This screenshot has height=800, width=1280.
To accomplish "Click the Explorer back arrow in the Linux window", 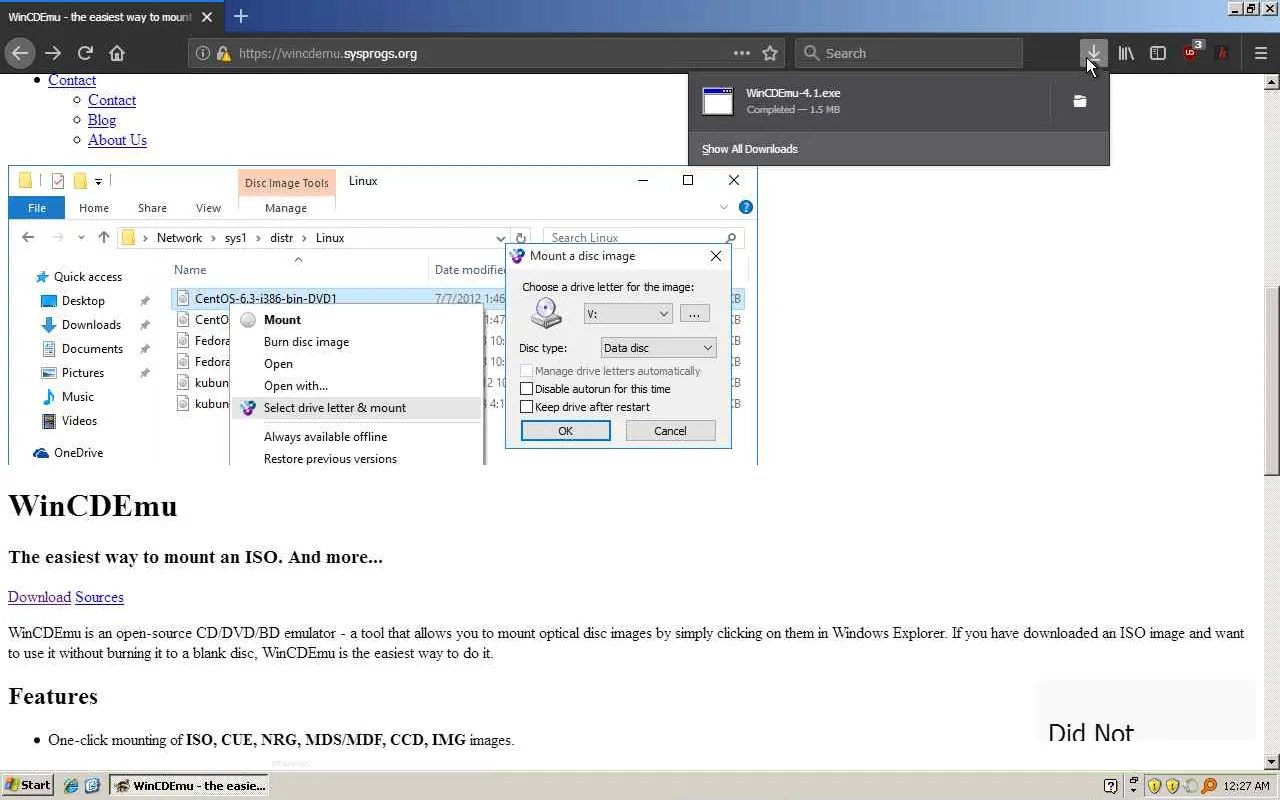I will click(28, 238).
